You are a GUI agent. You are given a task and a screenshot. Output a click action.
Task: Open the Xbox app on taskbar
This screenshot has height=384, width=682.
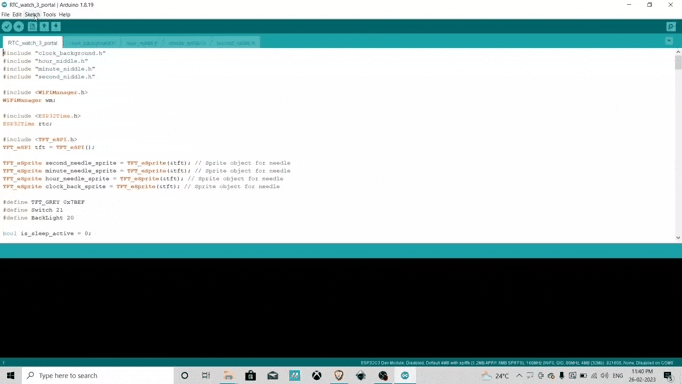pyautogui.click(x=317, y=375)
